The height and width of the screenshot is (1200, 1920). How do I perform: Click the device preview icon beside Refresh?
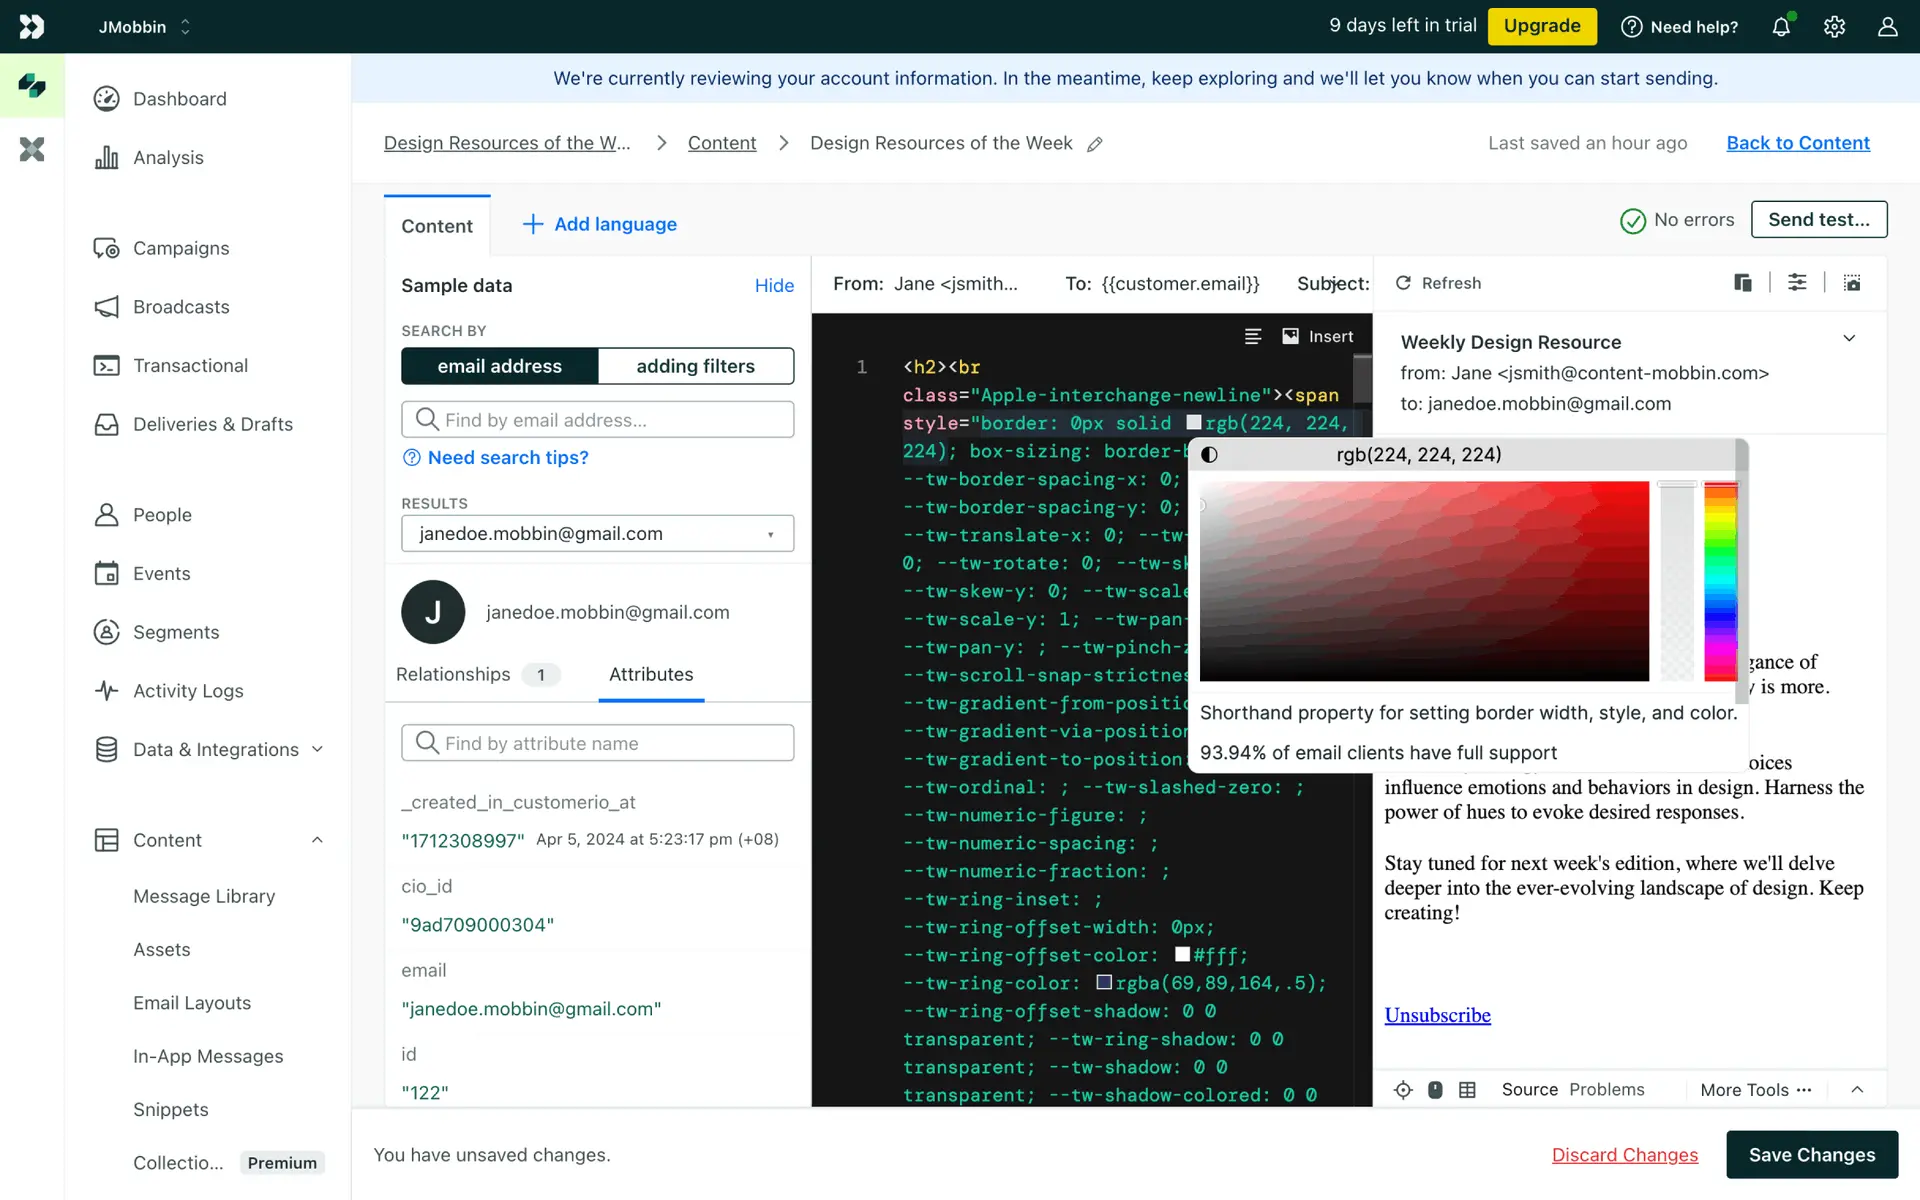(1743, 283)
